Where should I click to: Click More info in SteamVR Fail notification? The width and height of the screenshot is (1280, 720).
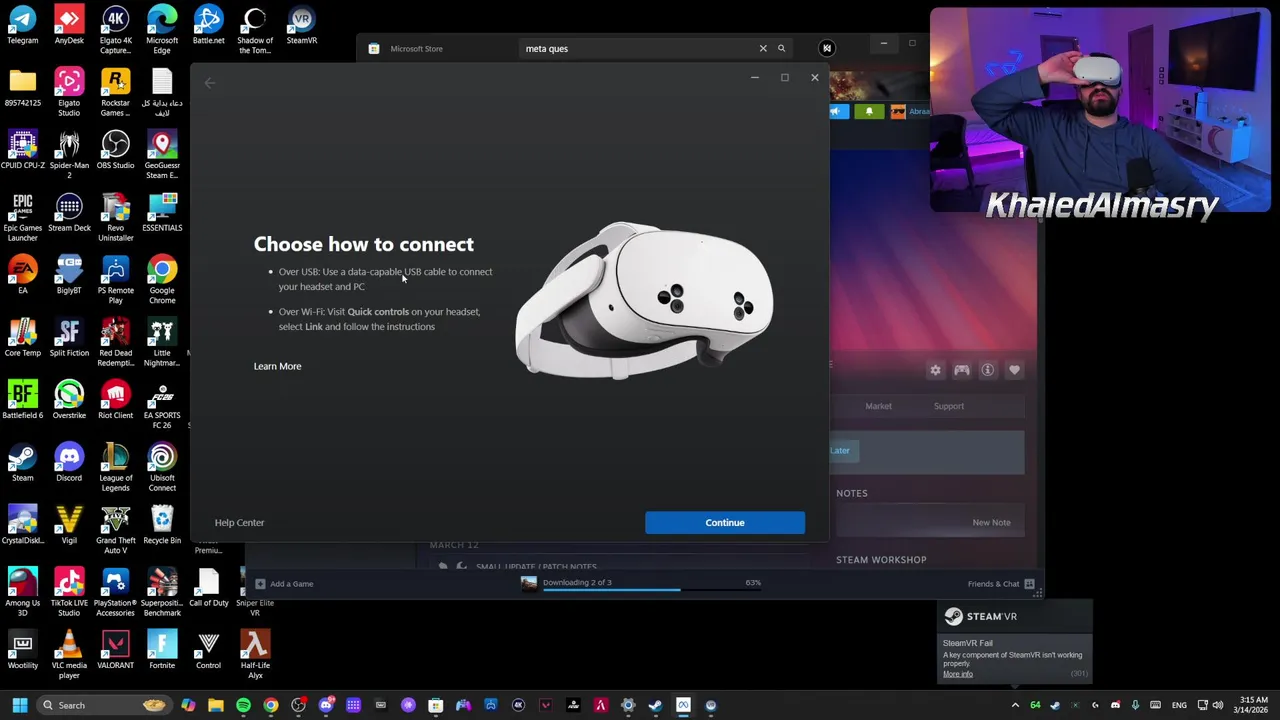point(957,674)
